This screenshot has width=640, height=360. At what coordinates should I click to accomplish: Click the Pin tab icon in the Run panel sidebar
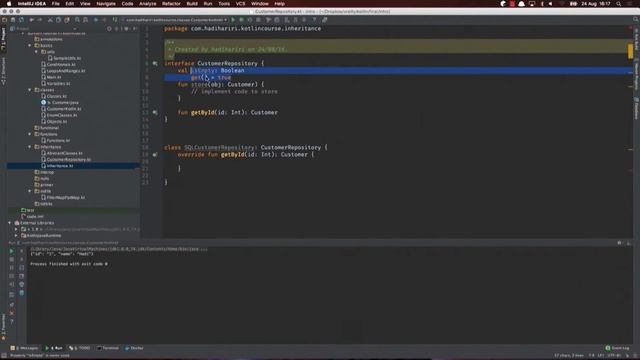tap(12, 304)
